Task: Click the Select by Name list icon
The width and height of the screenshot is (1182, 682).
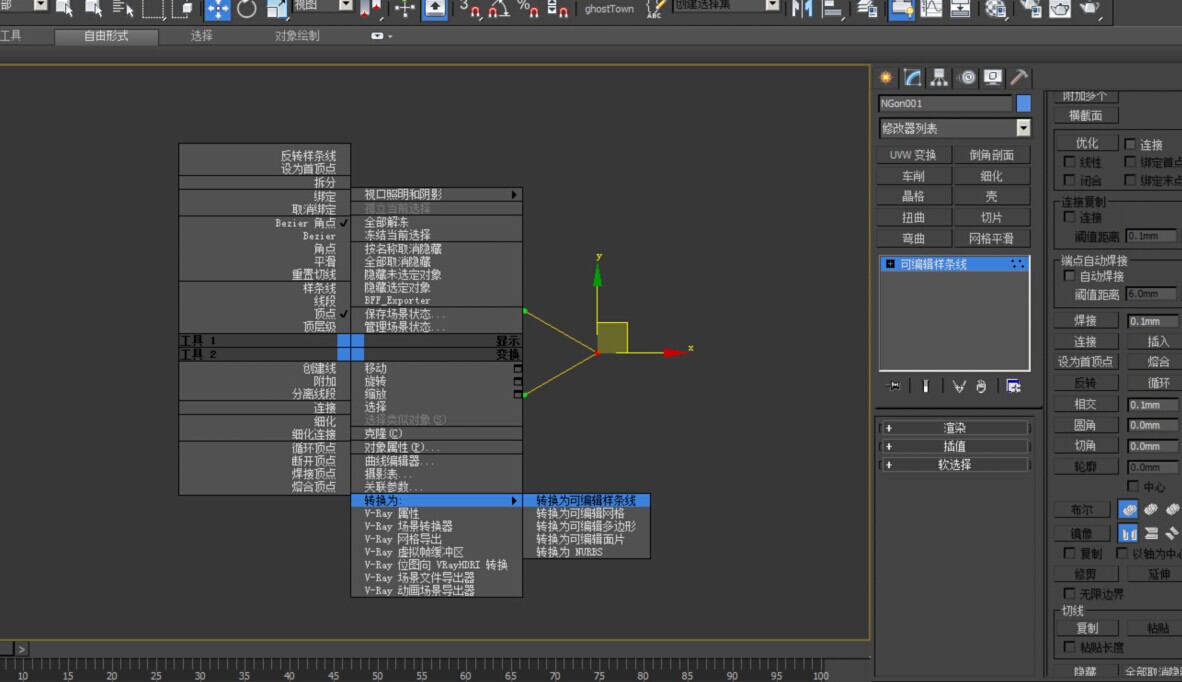Action: click(123, 9)
